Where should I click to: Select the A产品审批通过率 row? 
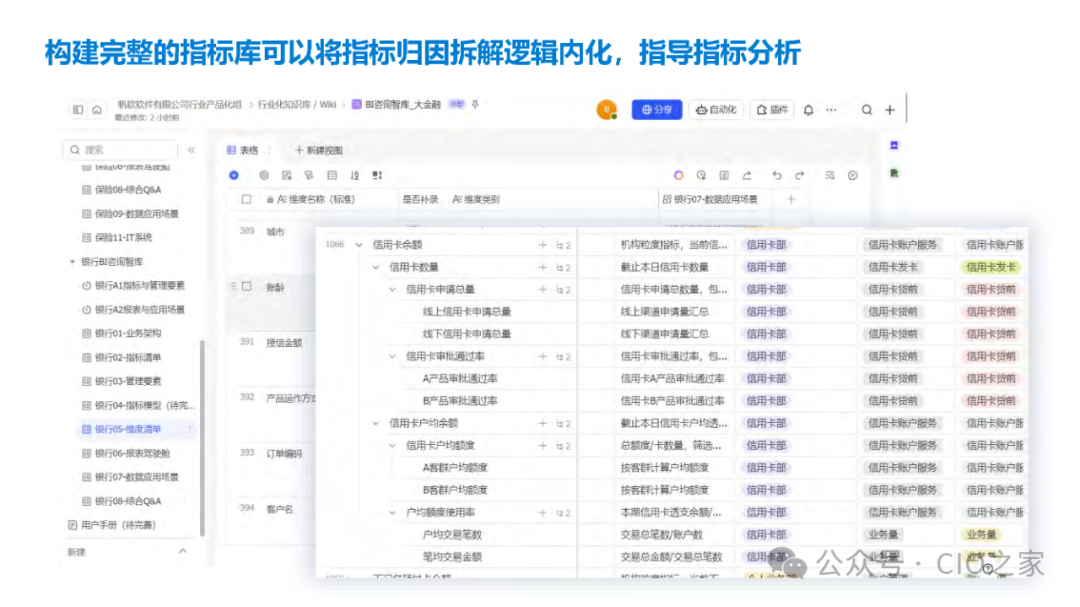click(x=460, y=378)
